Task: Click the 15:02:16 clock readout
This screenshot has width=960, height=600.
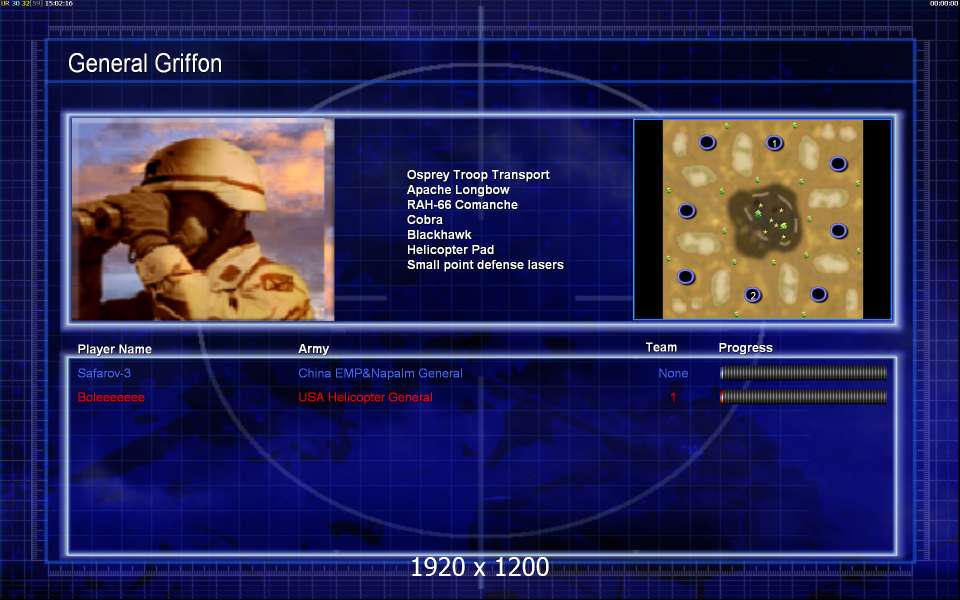Action: coord(59,4)
